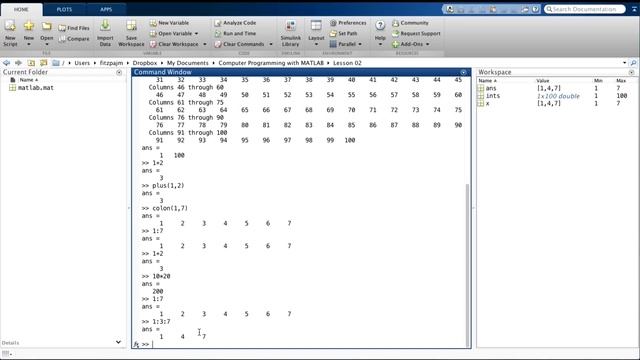This screenshot has width=640, height=360.
Task: Select the ints variable in Workspace
Action: 493,96
